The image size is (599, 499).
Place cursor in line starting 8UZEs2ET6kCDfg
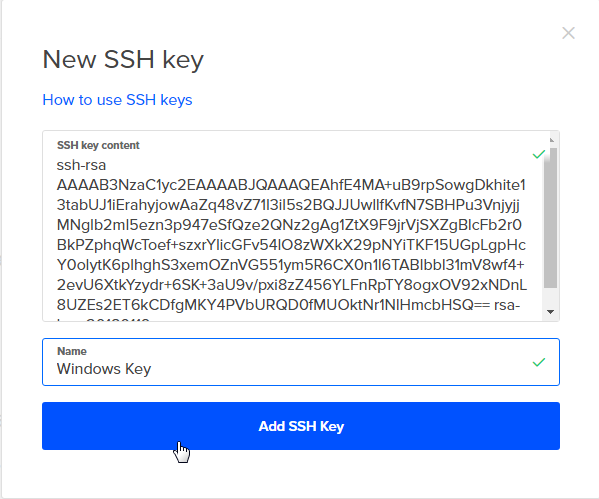click(288, 305)
